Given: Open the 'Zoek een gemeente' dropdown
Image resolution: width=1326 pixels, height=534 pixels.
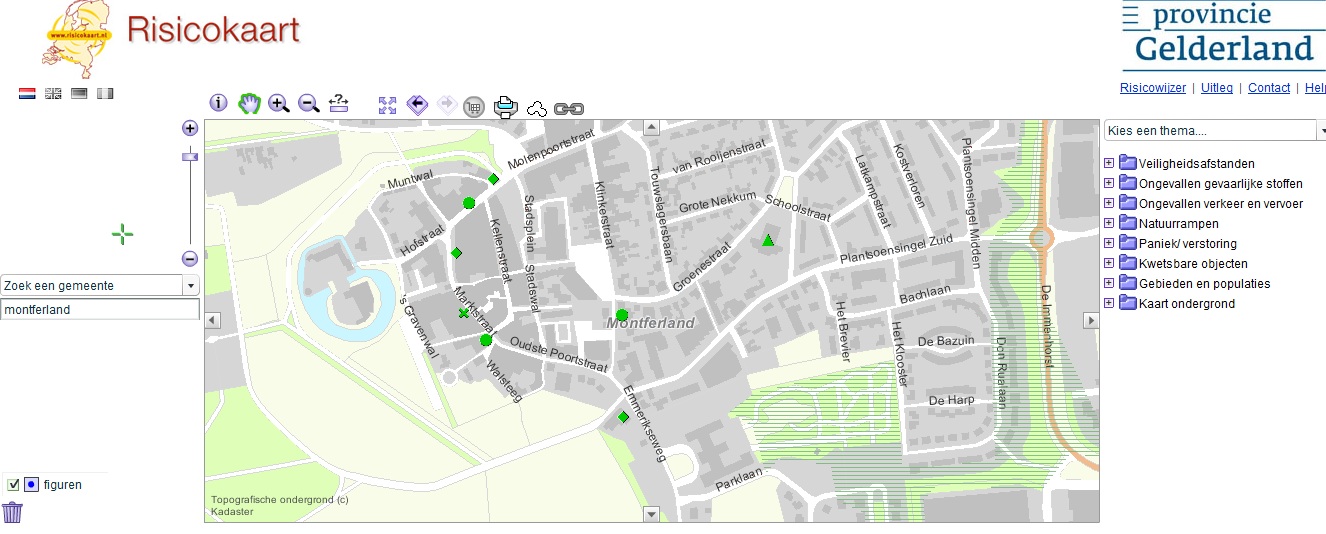Looking at the screenshot, I should [191, 286].
